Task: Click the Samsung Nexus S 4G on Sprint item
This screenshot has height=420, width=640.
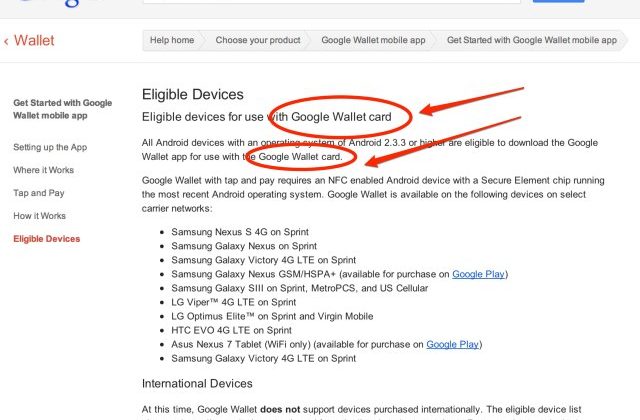Action: coord(240,232)
